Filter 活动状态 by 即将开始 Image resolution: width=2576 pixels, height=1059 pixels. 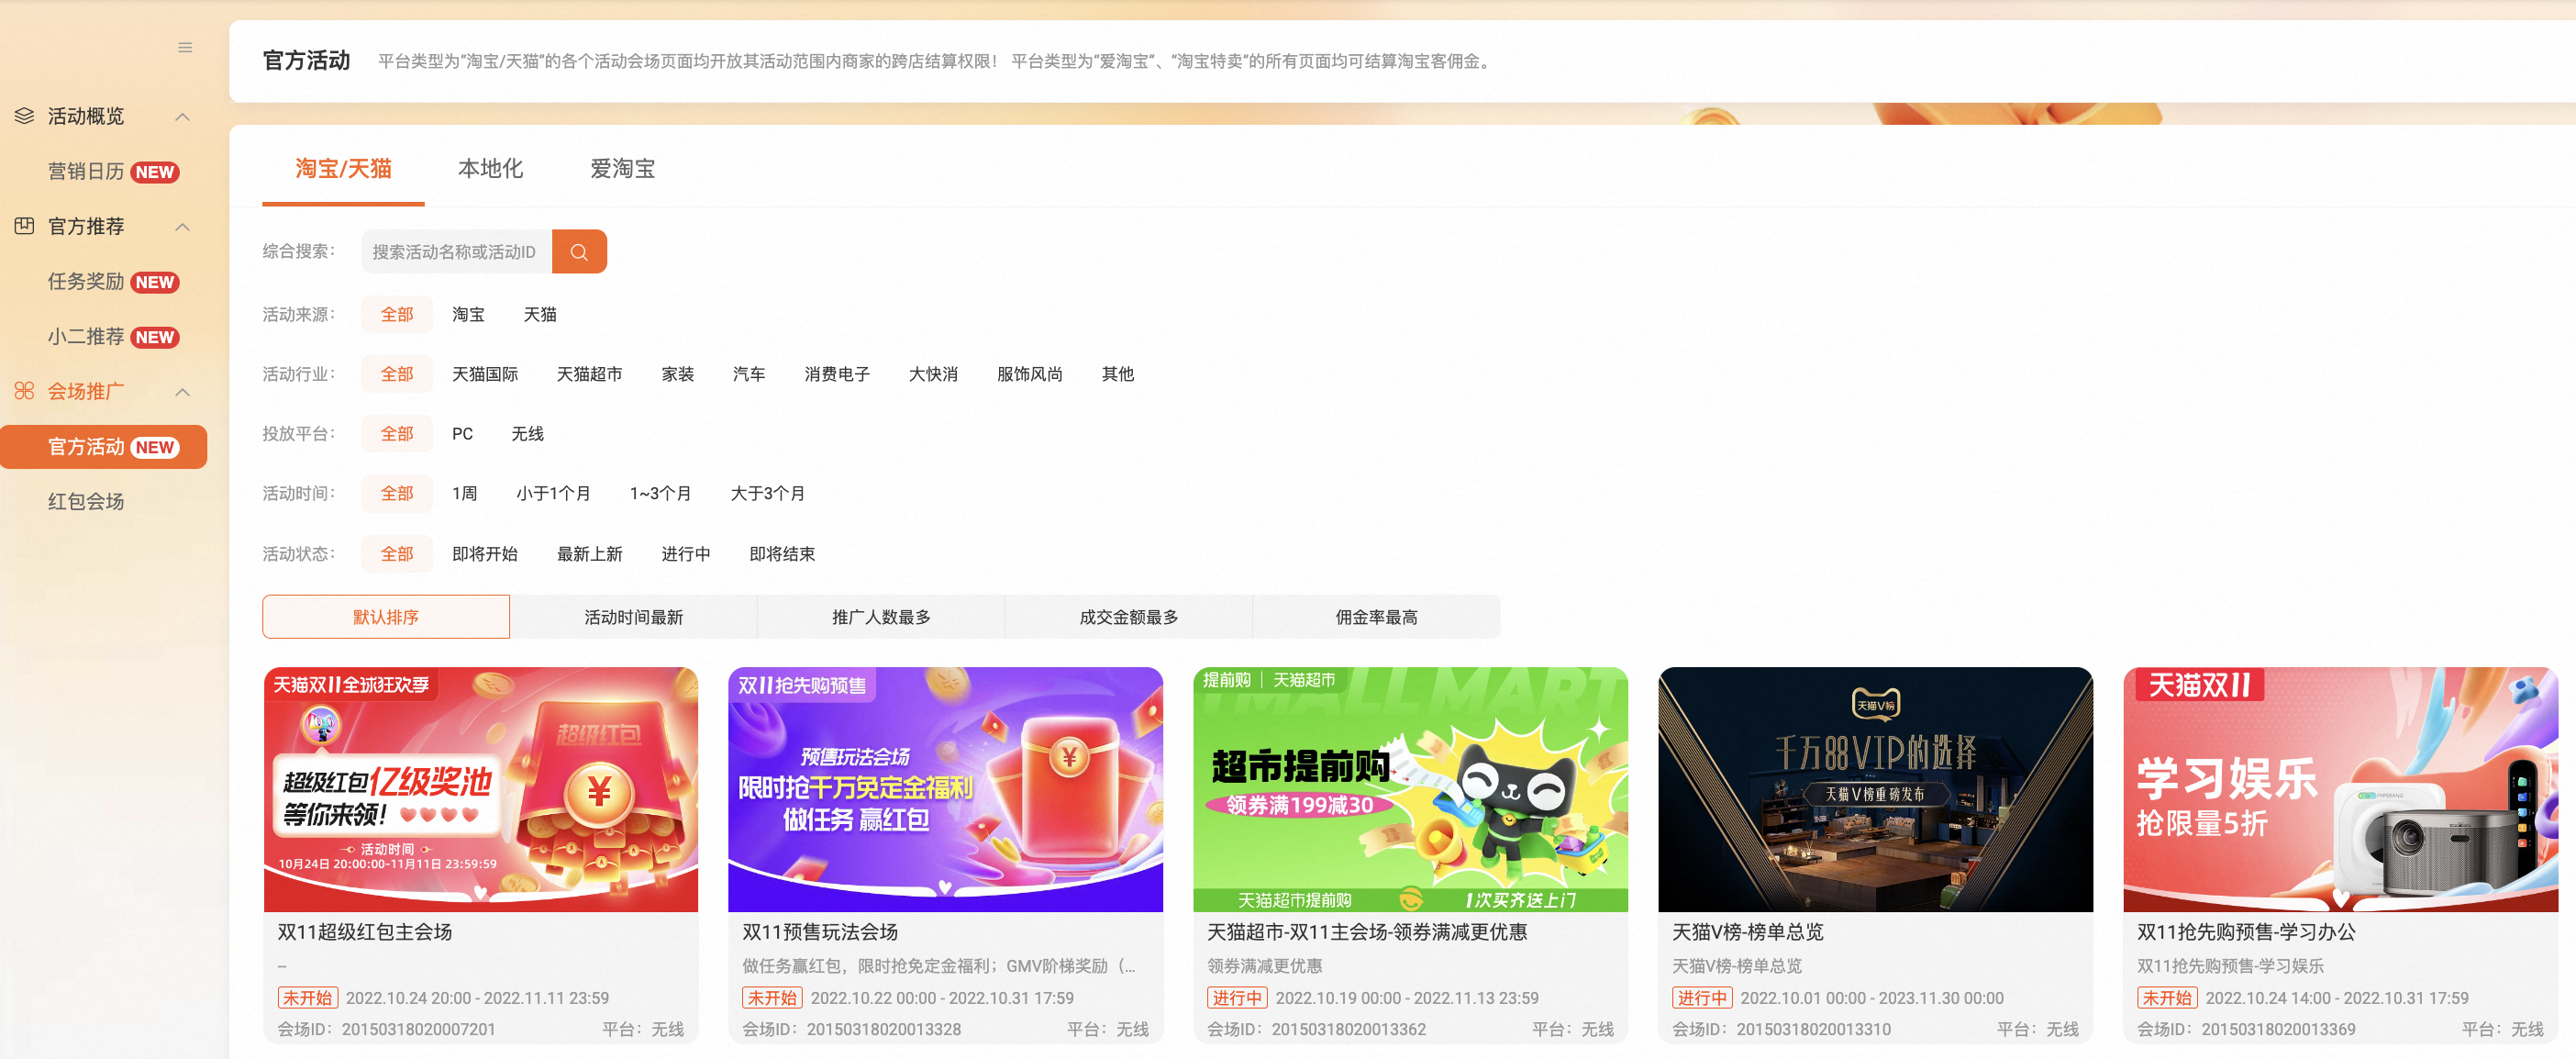tap(485, 554)
